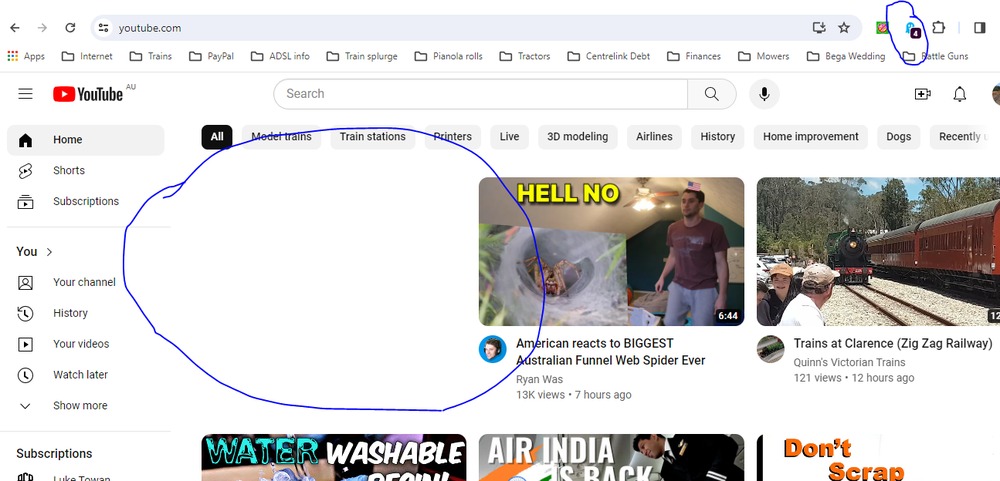This screenshot has height=481, width=1000.
Task: Open watch History in sidebar
Action: 85,313
